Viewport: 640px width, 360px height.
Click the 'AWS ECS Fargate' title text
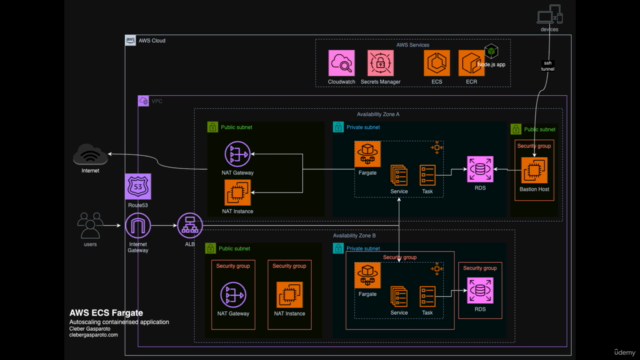(x=106, y=313)
